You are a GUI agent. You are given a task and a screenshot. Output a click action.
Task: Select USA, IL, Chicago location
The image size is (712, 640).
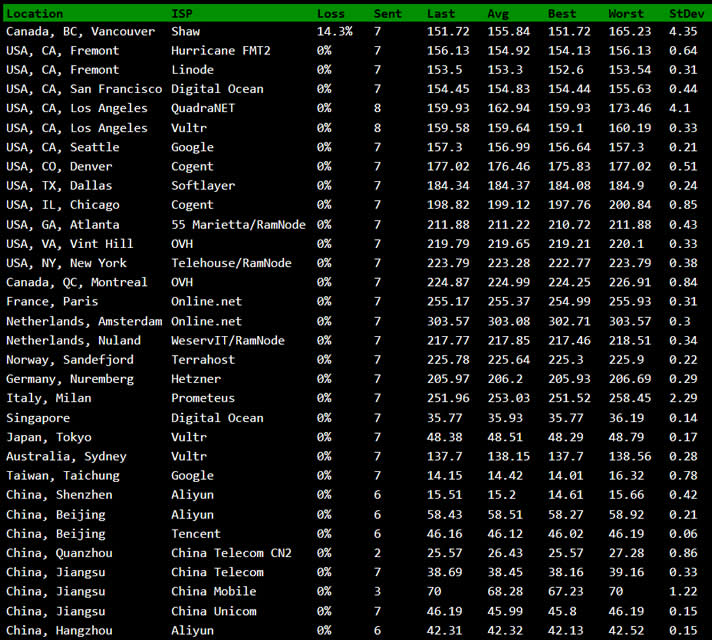63,205
